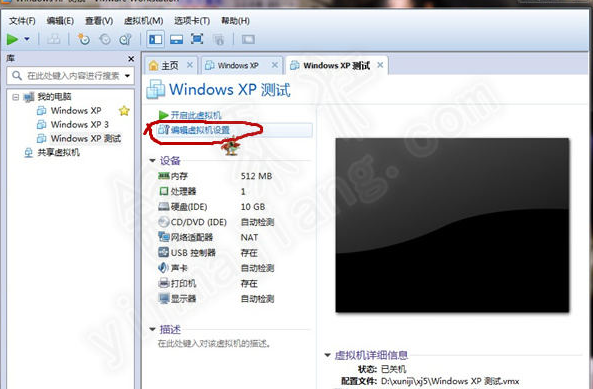
Task: Open the 选项卡(T) menu
Action: tap(192, 21)
